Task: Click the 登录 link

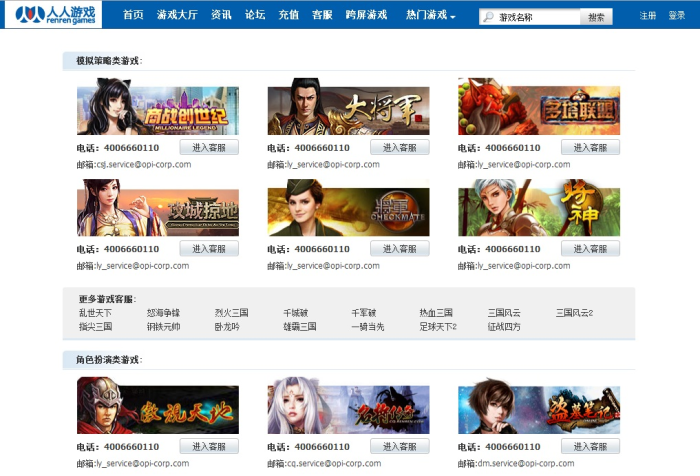Action: click(677, 16)
